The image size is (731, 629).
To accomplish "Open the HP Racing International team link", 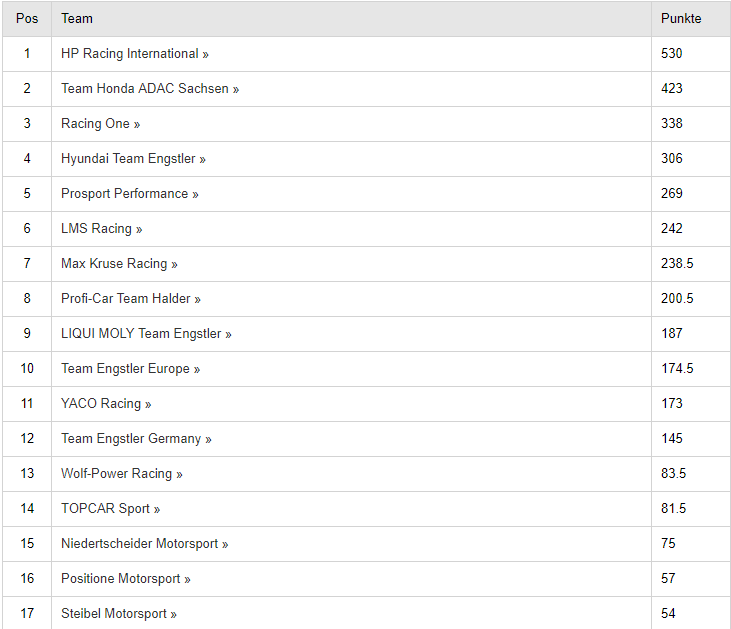I will point(134,54).
